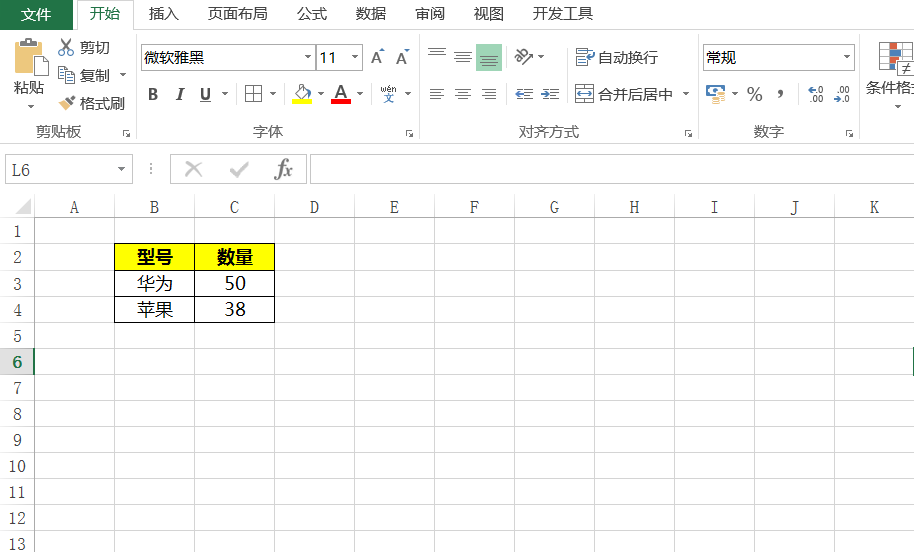
Task: Expand the Paste options arrow under 粘贴
Action: pos(30,107)
